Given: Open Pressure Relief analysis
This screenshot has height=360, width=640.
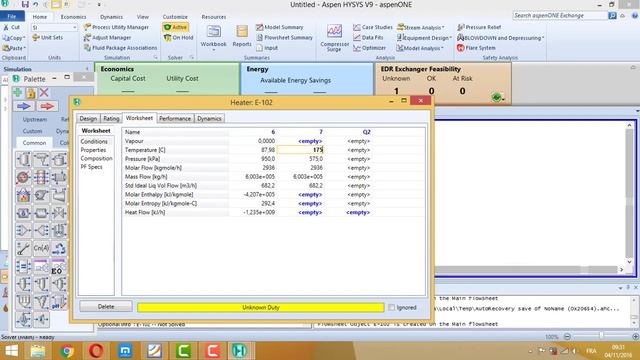Looking at the screenshot, I should pyautogui.click(x=479, y=27).
